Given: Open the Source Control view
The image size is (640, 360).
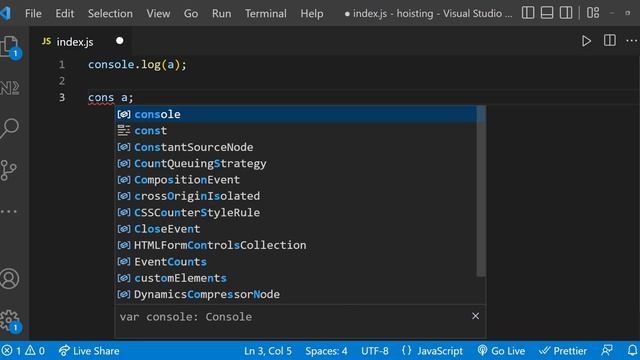Looking at the screenshot, I should coord(9,170).
